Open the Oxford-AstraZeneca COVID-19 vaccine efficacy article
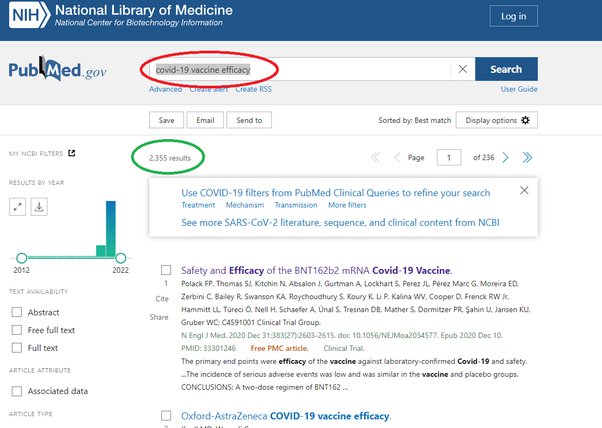This screenshot has height=428, width=602. 286,416
